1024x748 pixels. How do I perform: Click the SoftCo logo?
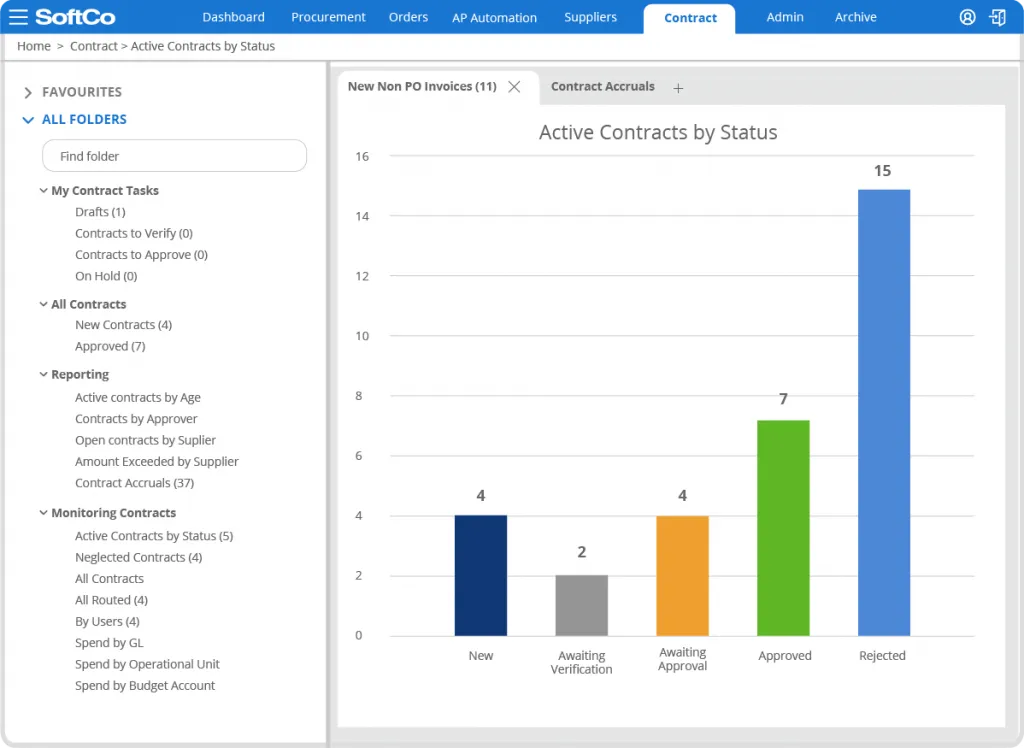point(75,17)
